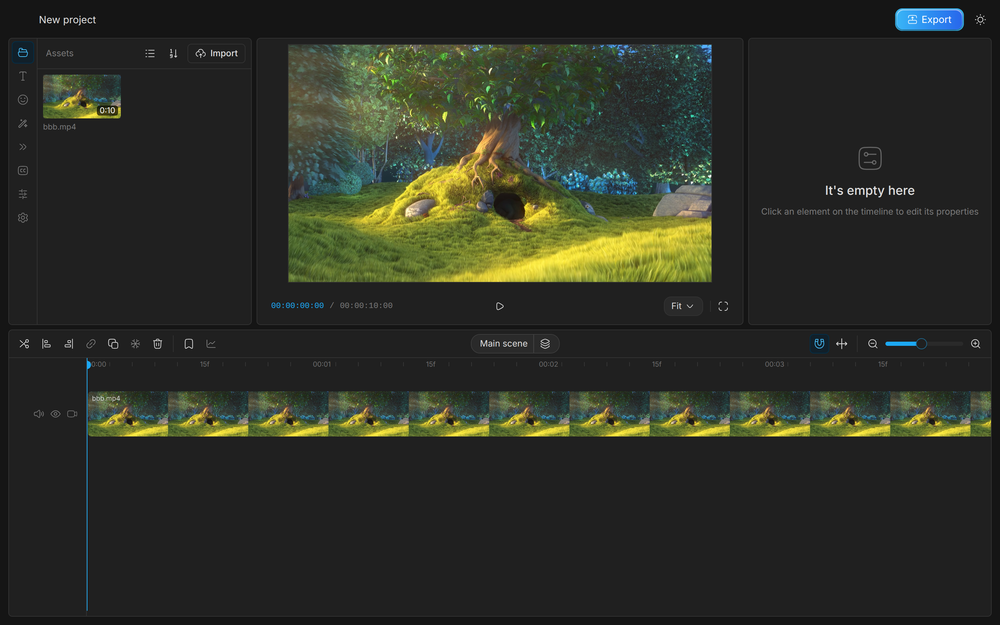
Task: Click the Export button
Action: 929,20
